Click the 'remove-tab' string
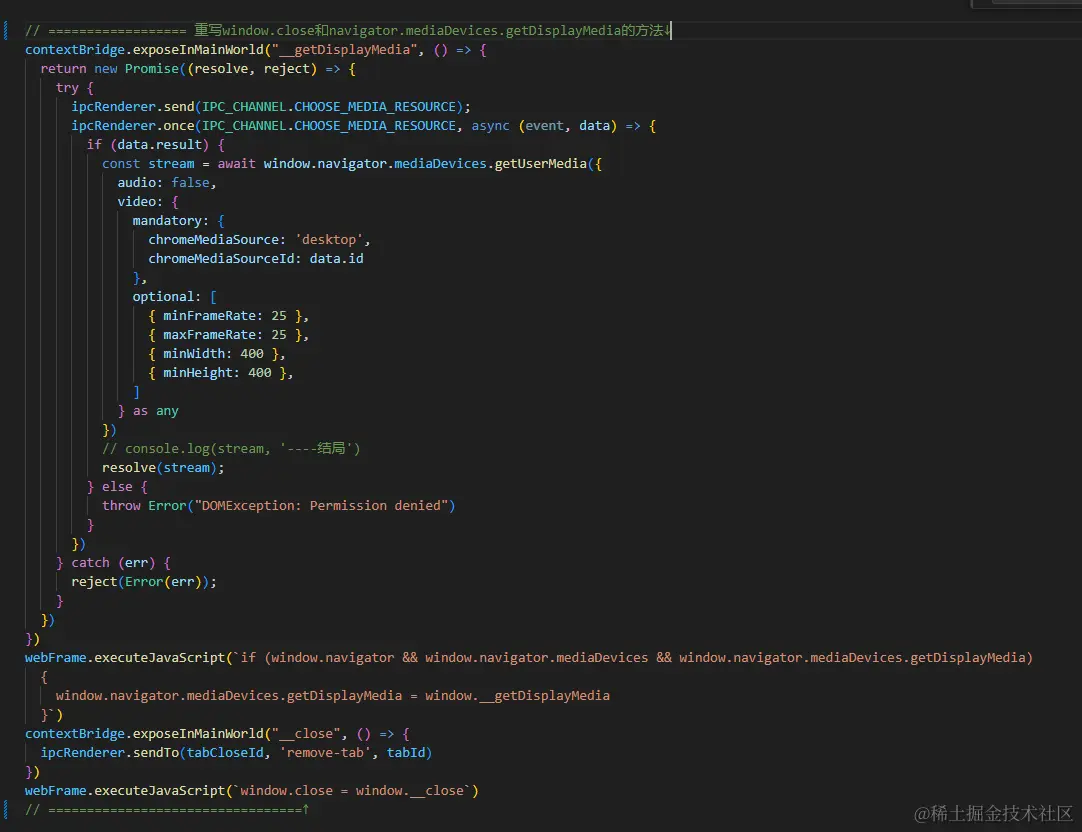Image resolution: width=1082 pixels, height=832 pixels. pos(325,753)
